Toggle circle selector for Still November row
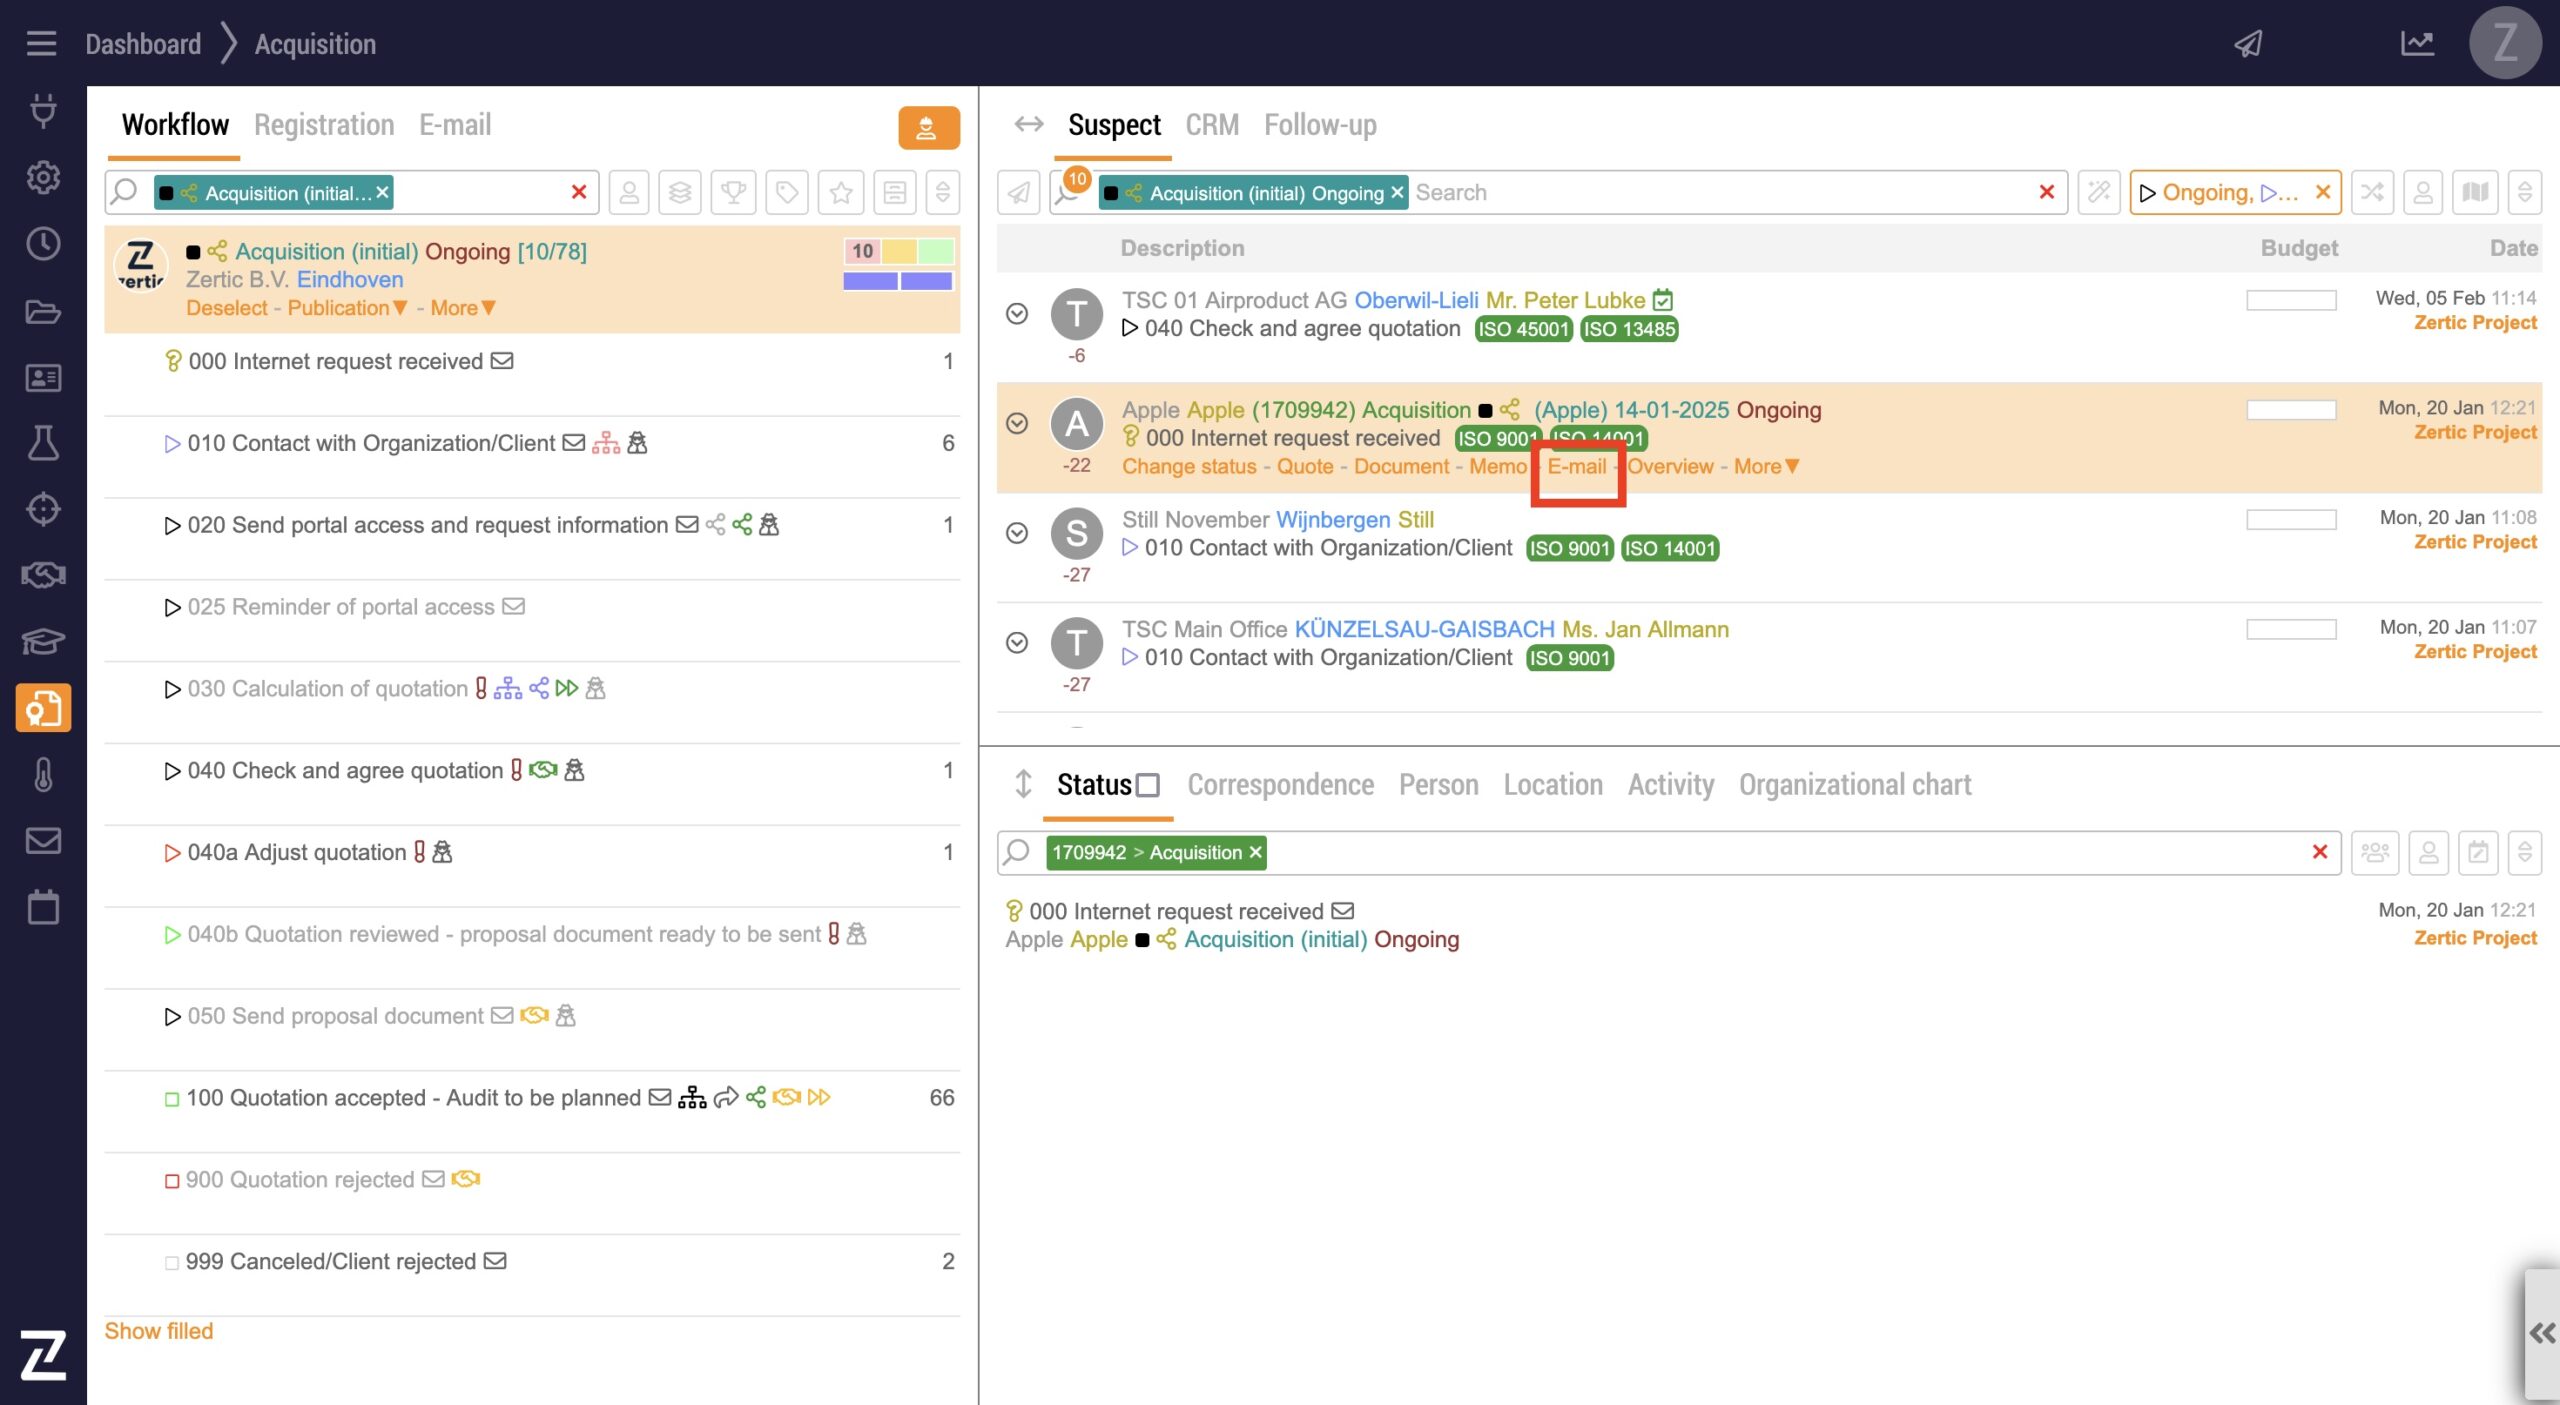This screenshot has height=1405, width=2560. point(1017,533)
